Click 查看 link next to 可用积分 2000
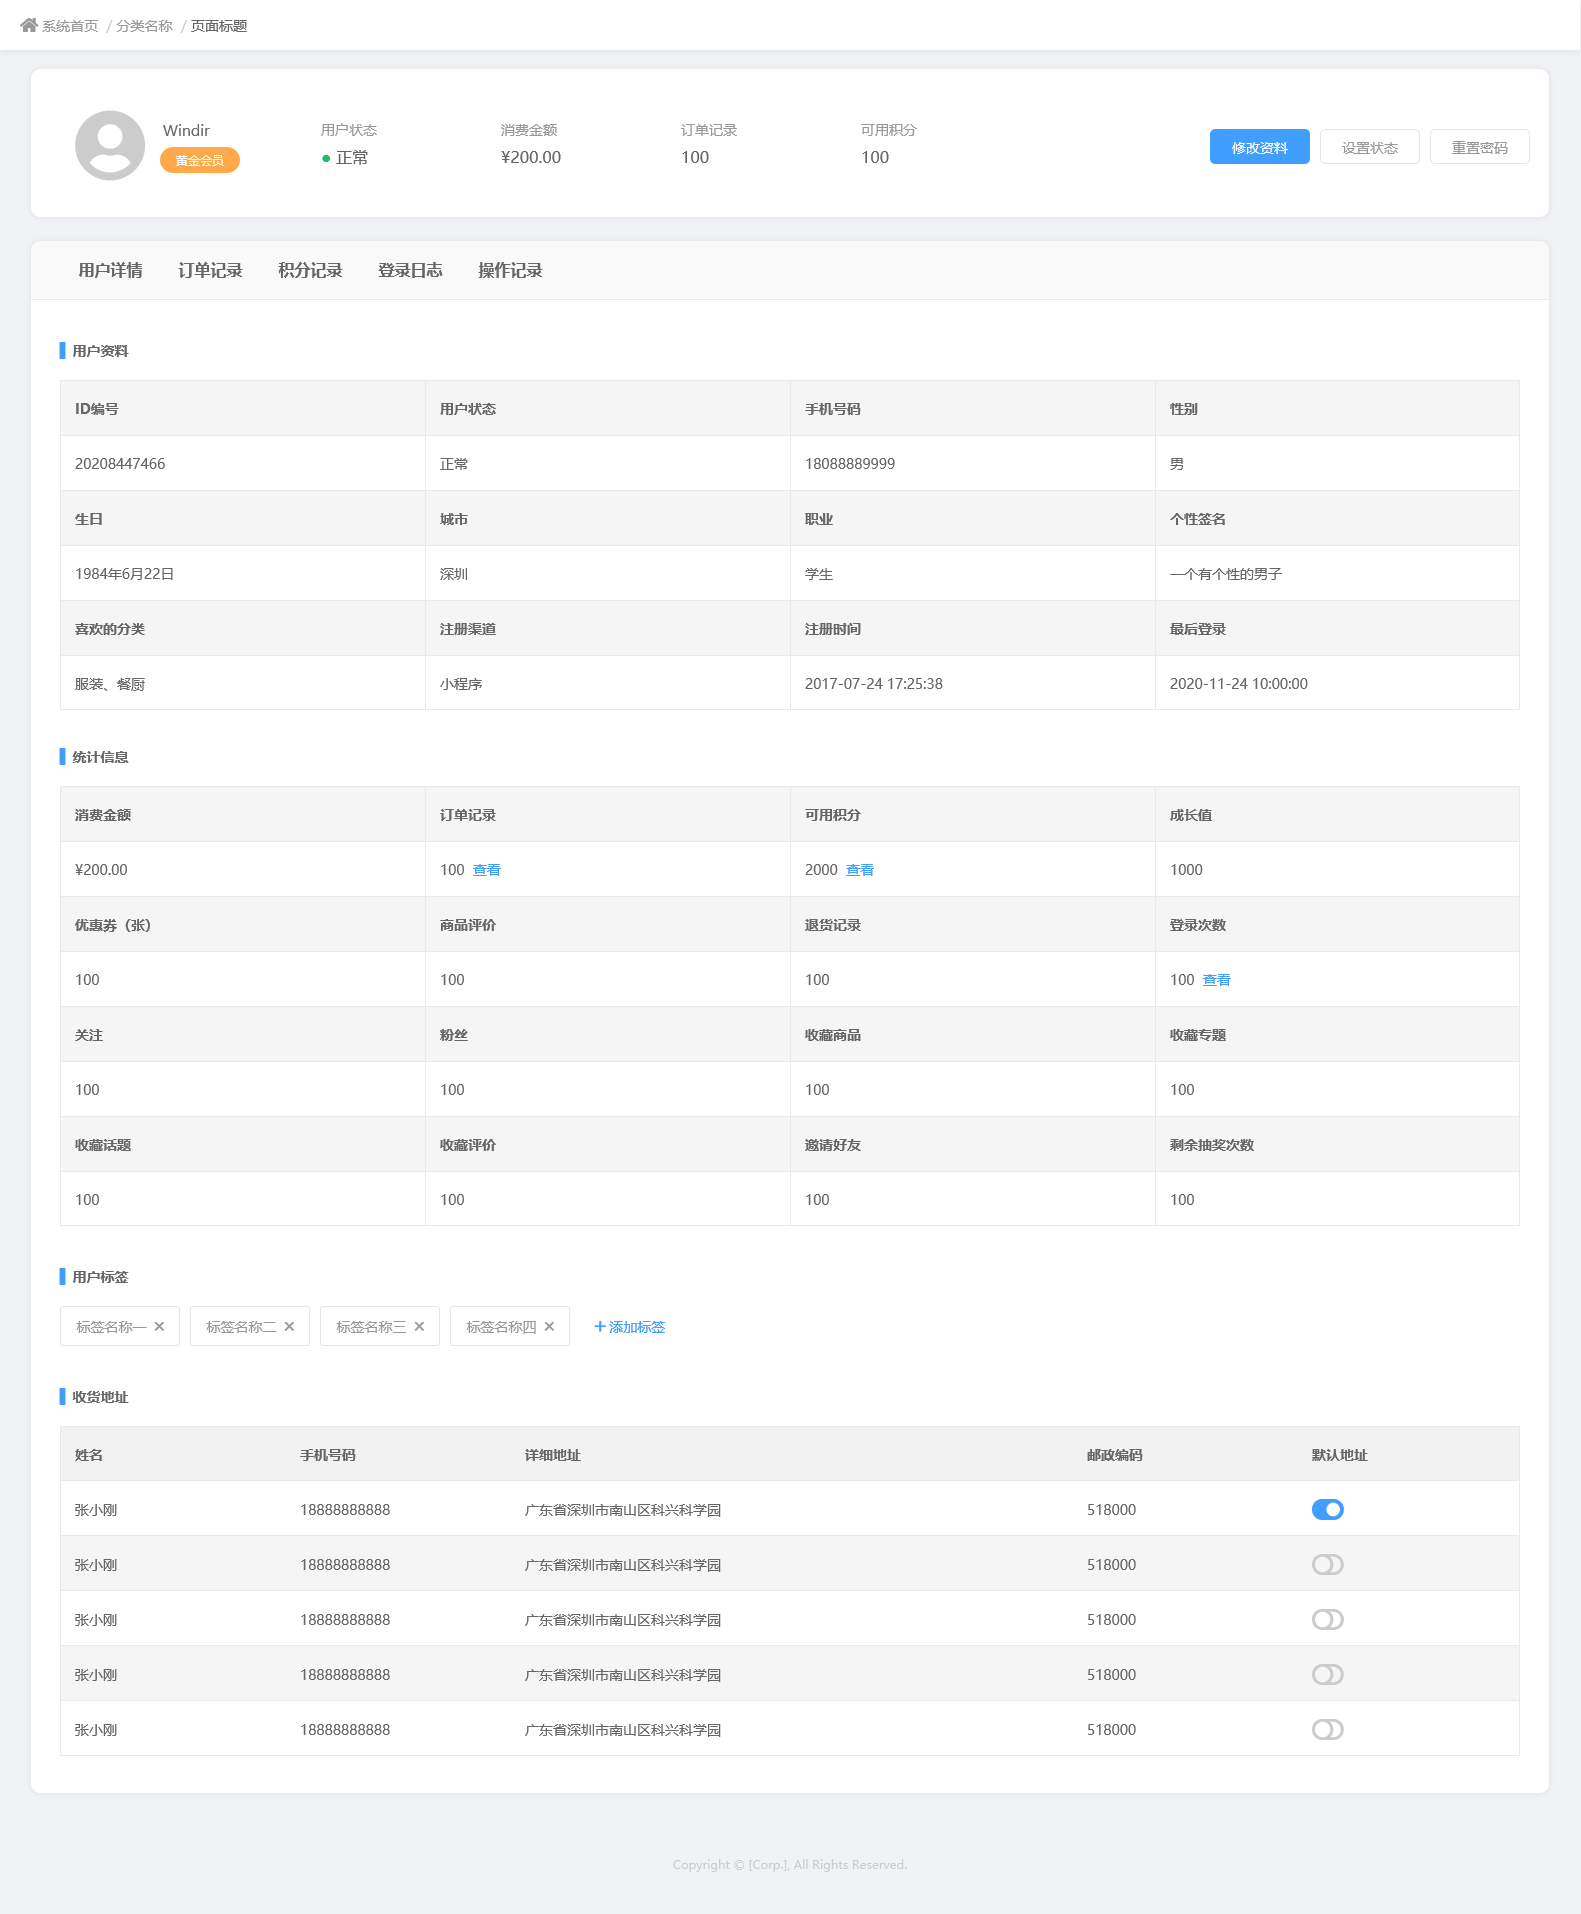This screenshot has width=1581, height=1914. coord(860,870)
